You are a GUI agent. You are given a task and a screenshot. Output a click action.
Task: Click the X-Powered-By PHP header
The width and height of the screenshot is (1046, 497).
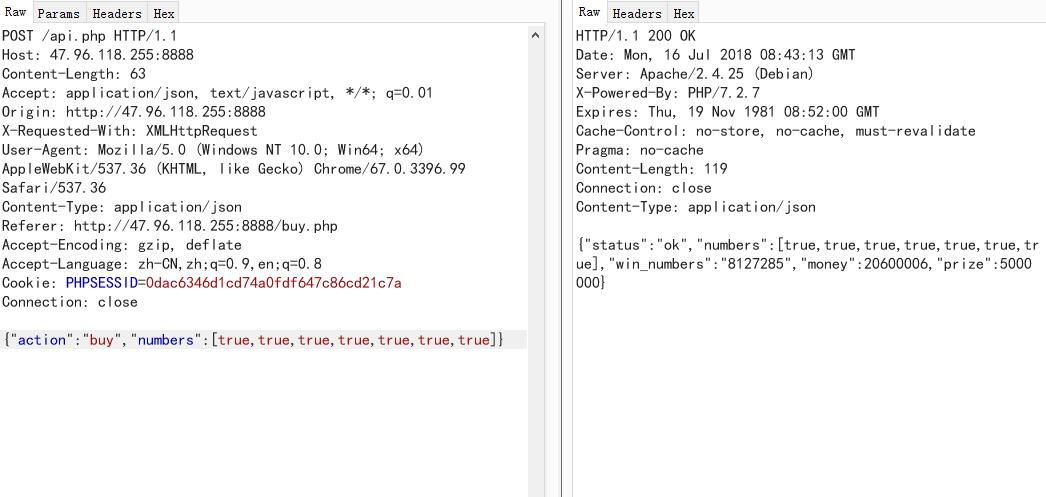667,93
